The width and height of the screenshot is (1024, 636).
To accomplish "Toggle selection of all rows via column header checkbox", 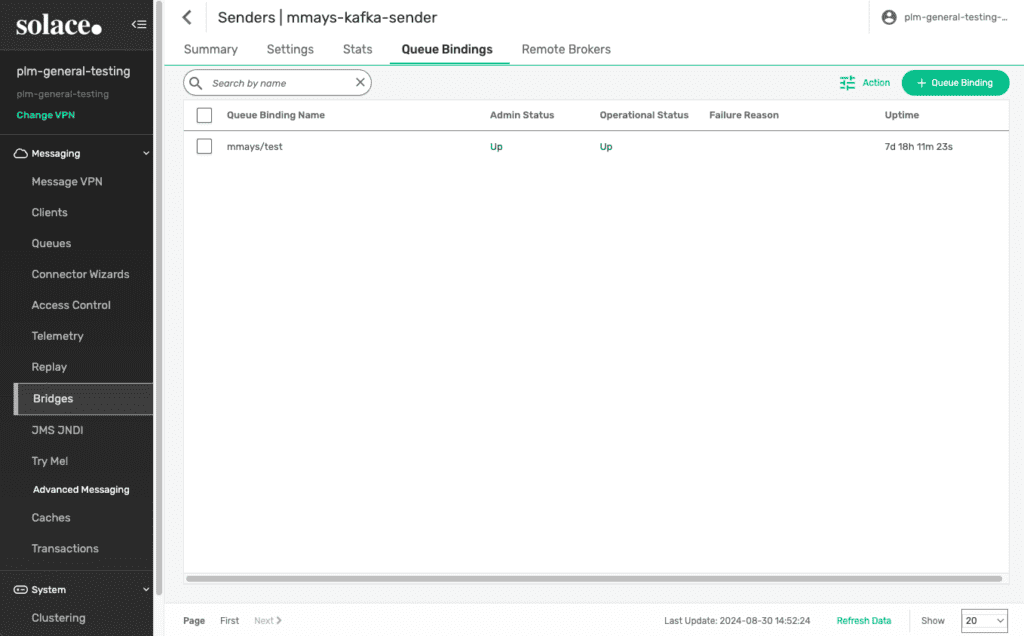I will [x=204, y=114].
